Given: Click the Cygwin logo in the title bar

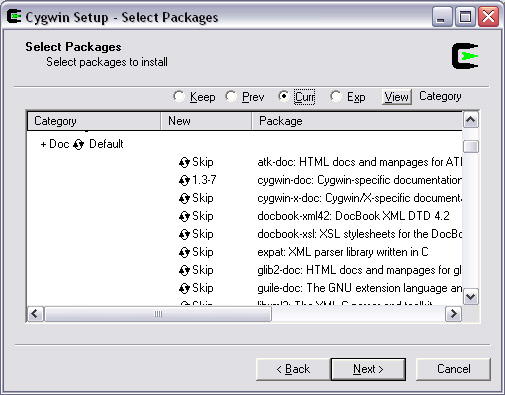Looking at the screenshot, I should 14,17.
